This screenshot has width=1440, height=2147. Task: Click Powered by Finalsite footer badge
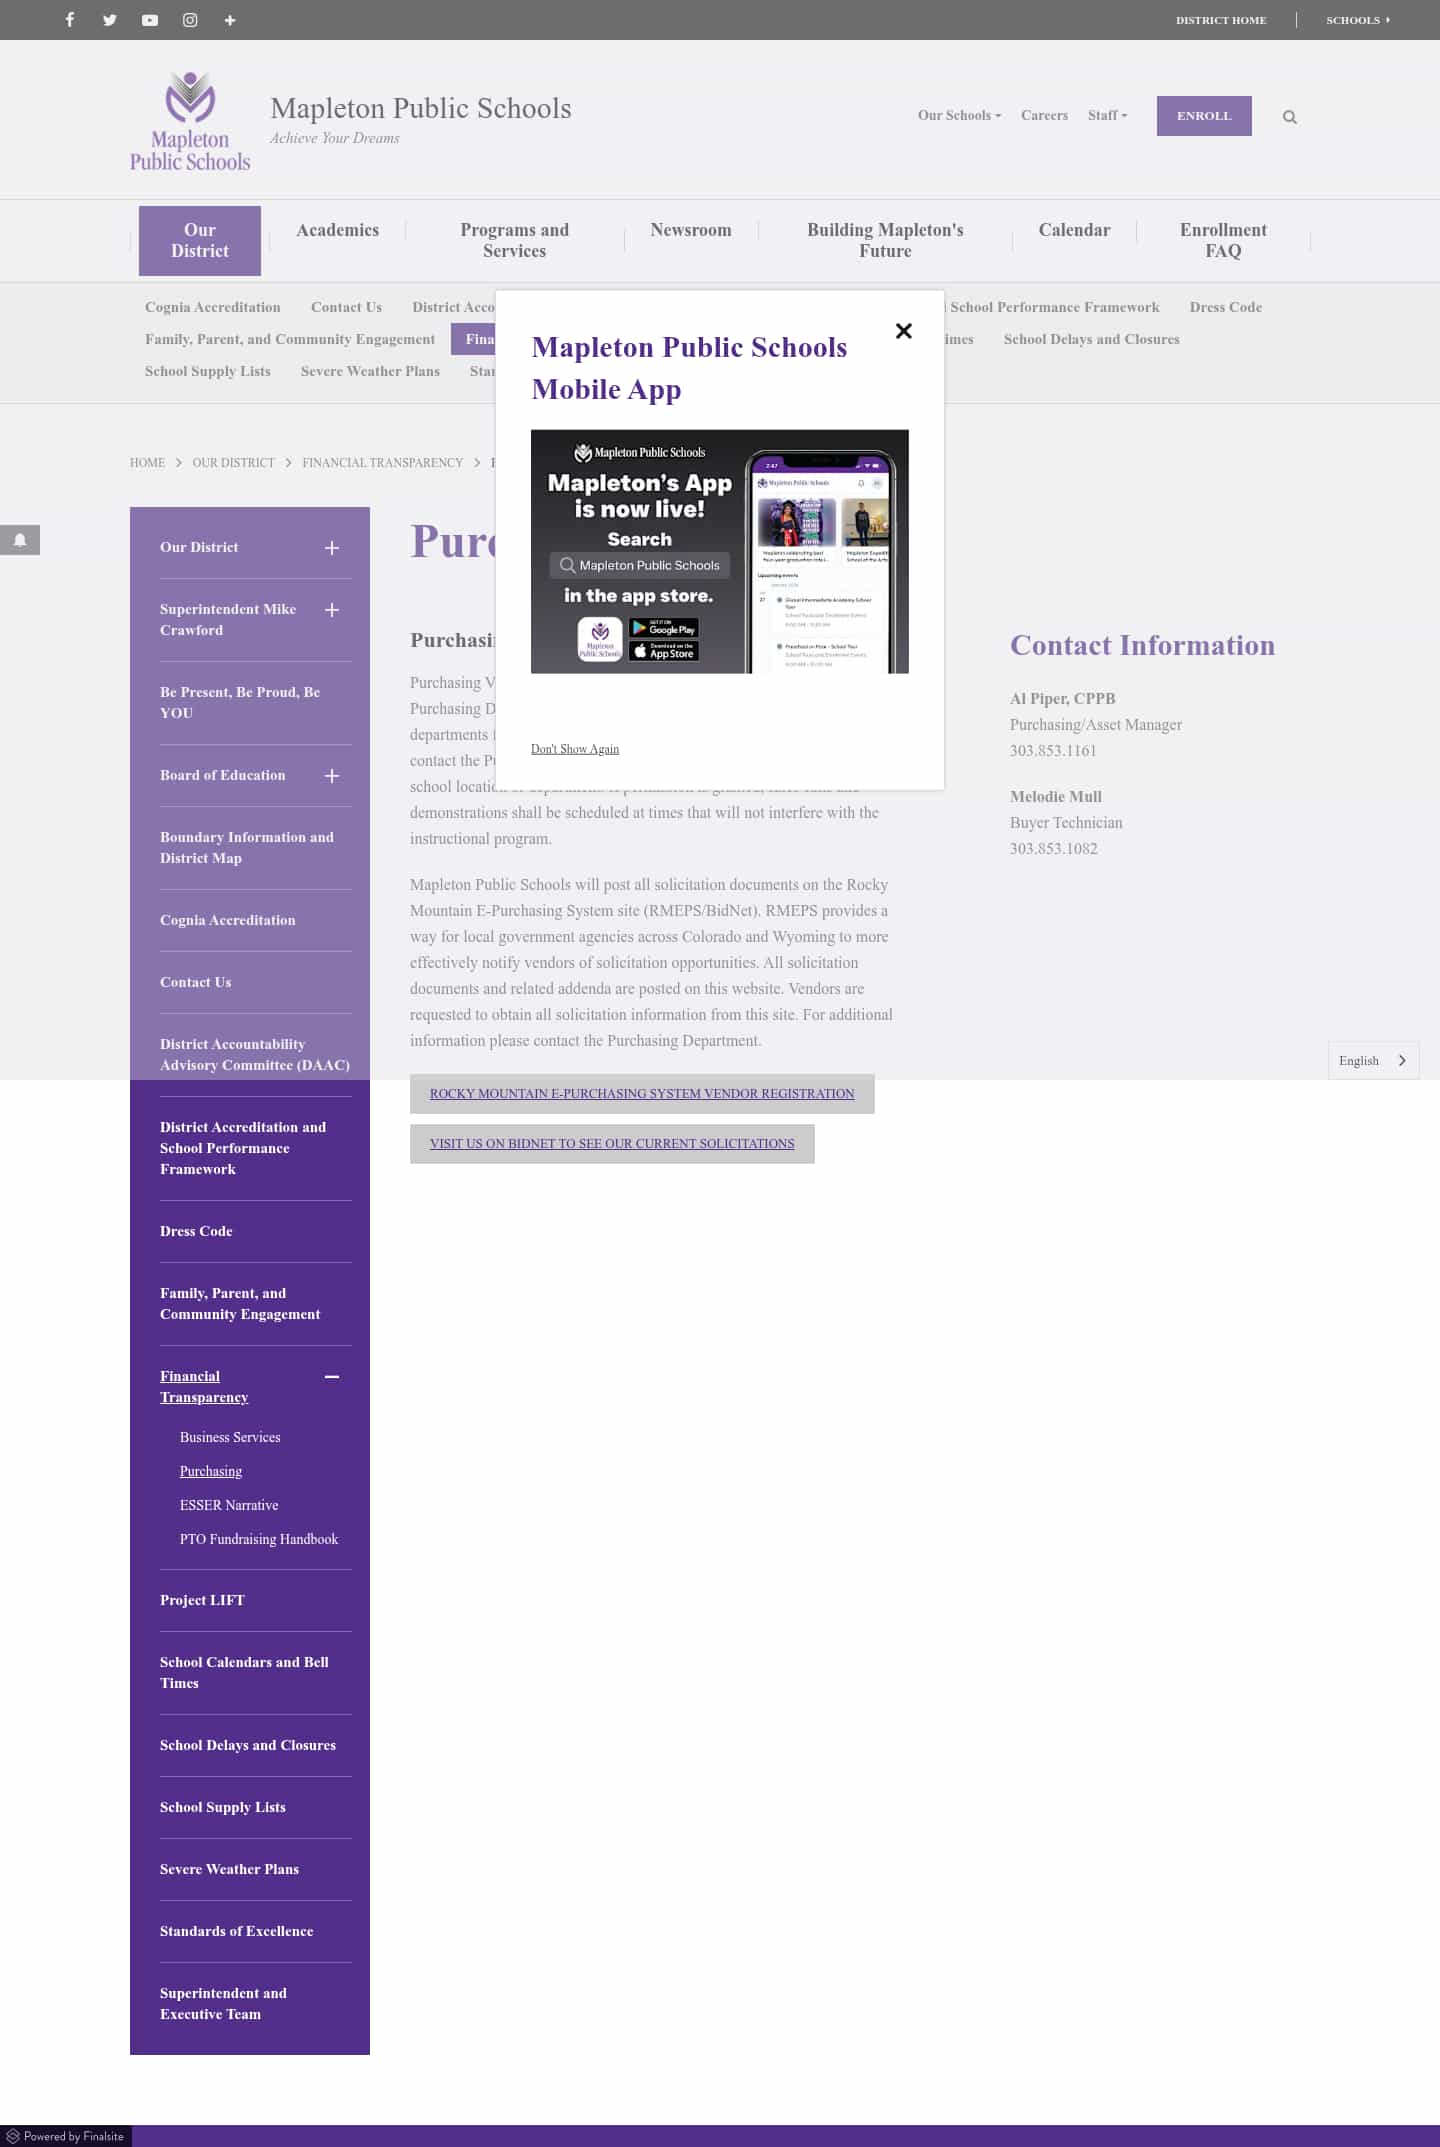66,2136
